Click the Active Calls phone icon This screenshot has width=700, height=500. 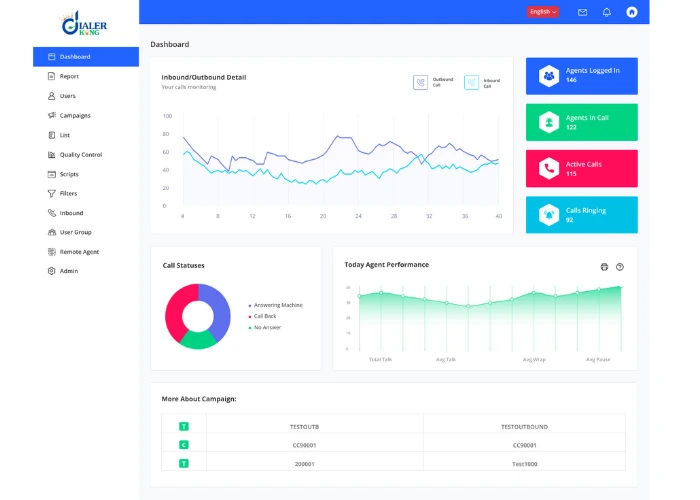coord(549,168)
